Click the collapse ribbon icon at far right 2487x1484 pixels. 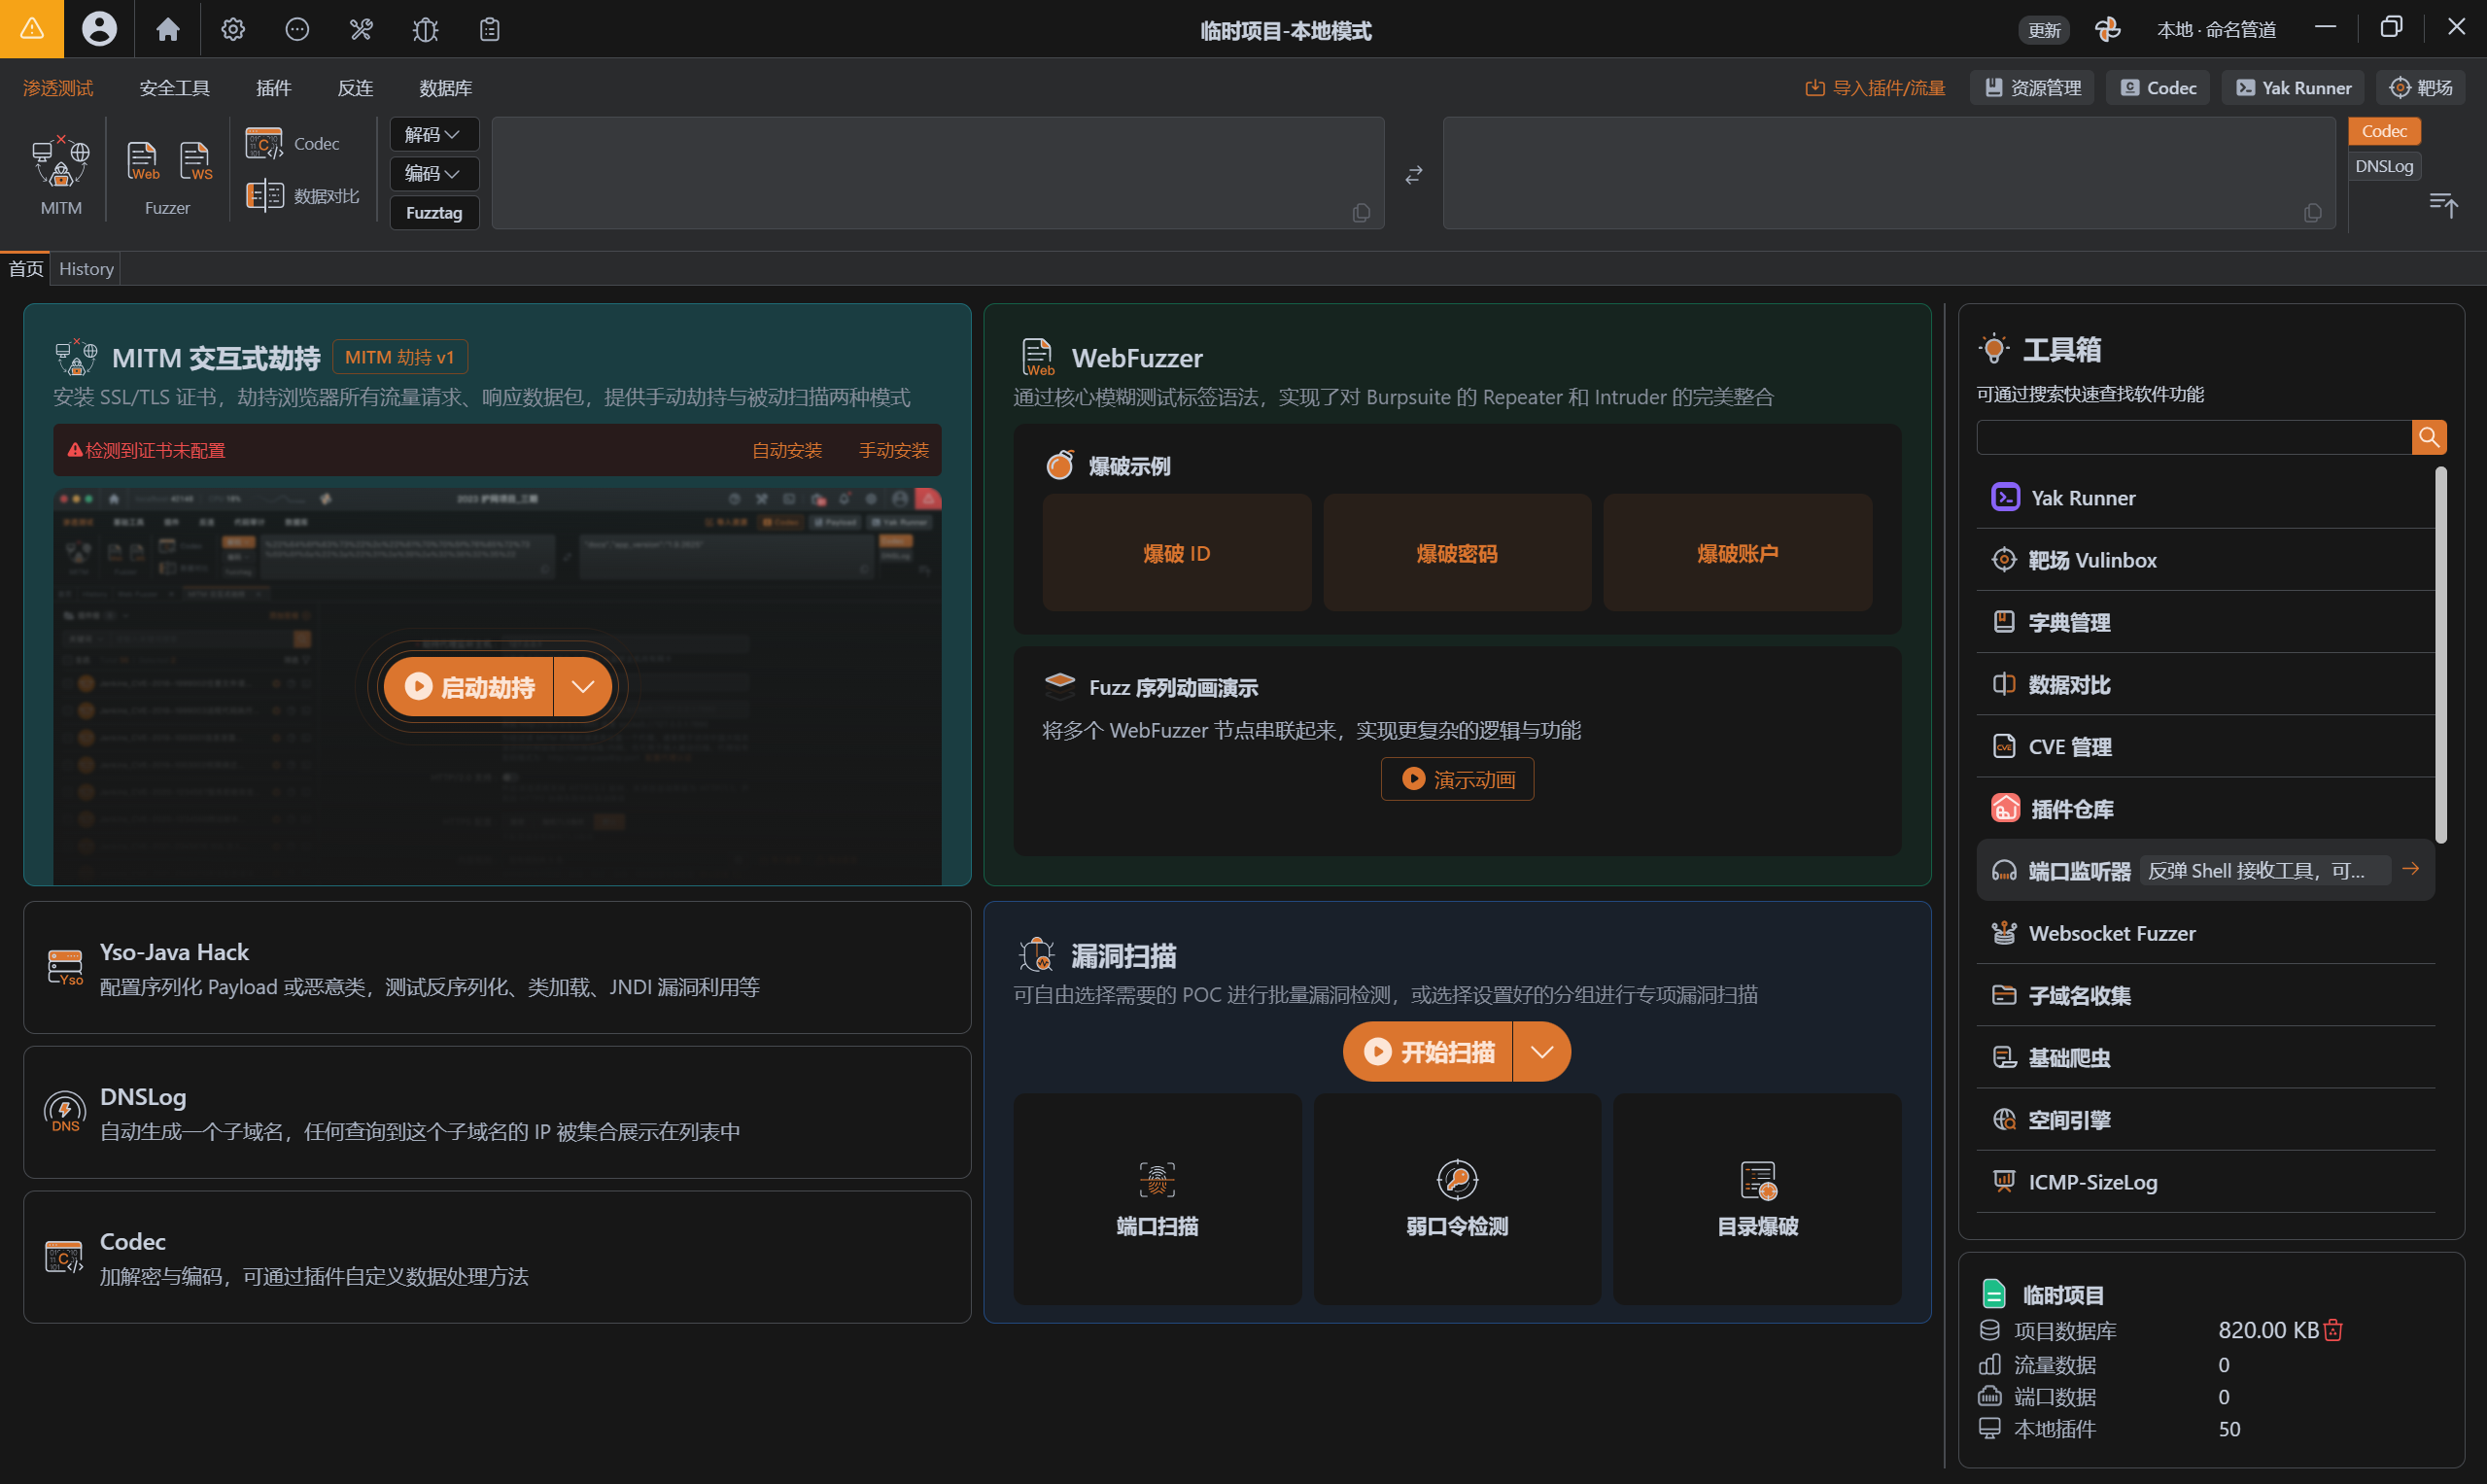2443,204
